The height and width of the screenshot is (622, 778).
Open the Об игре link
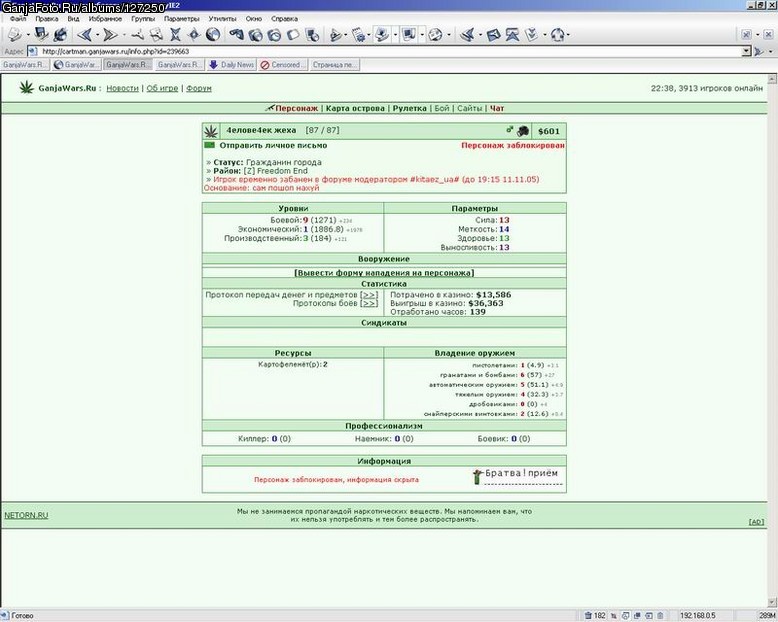[162, 88]
